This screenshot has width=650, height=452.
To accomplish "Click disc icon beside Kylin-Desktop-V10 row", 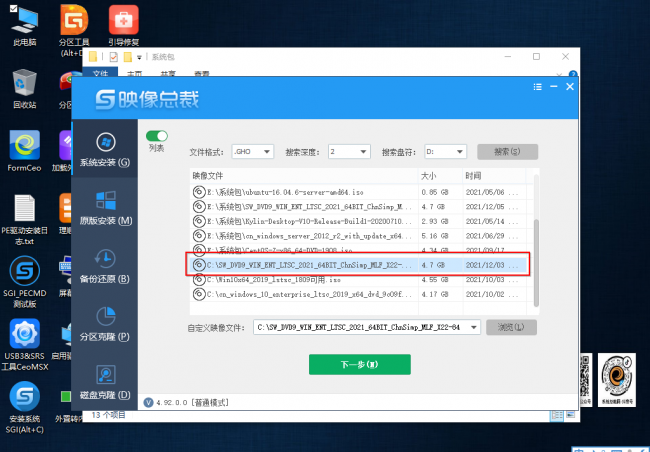I will 199,221.
